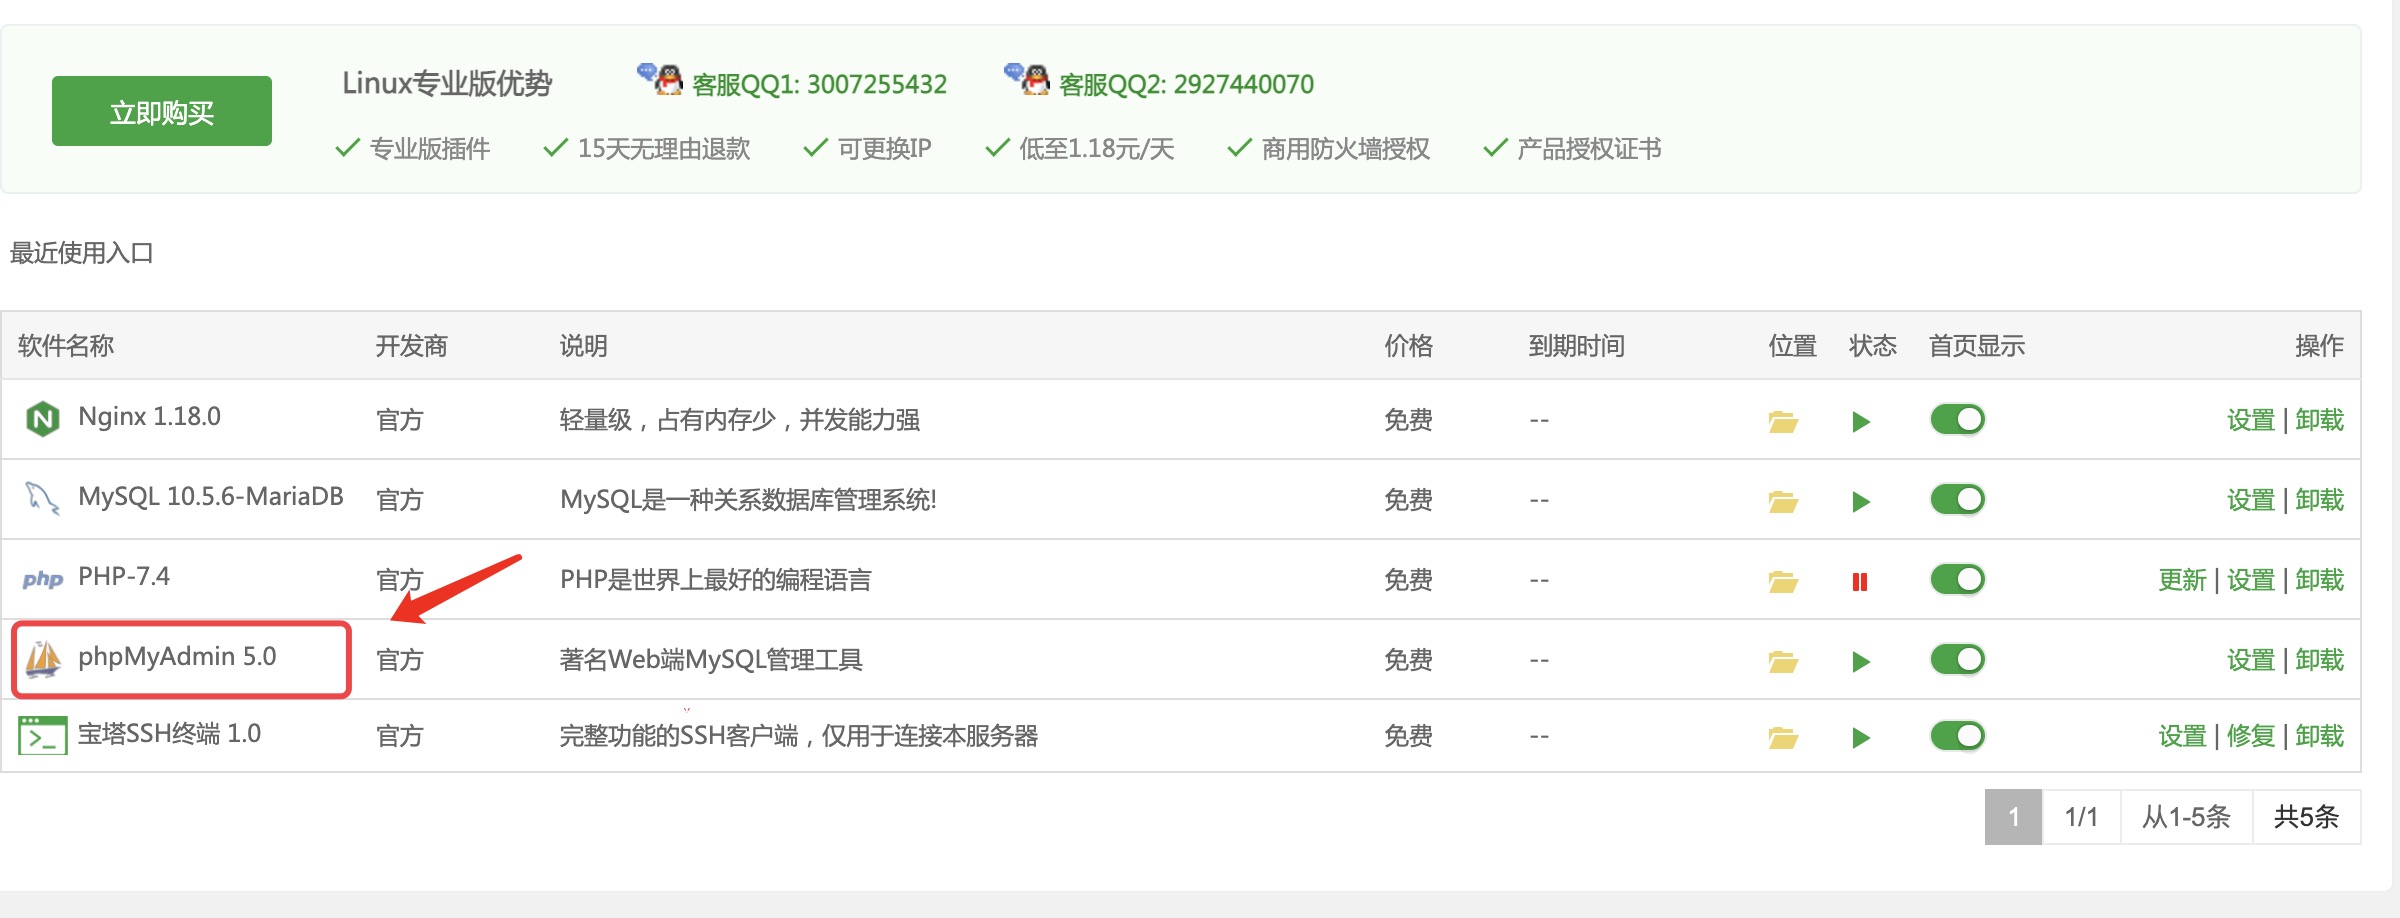
Task: Click the 著名Web端MySQL管理工具 description
Action: (711, 660)
